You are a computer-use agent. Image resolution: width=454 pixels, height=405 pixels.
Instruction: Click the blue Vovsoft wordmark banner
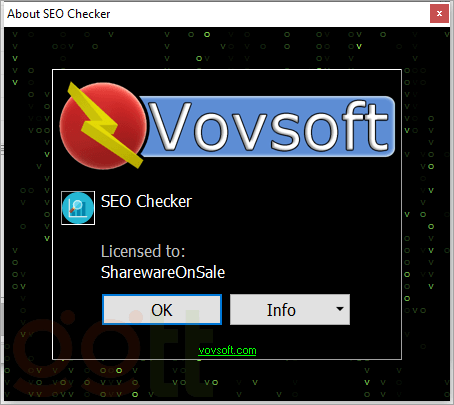267,126
